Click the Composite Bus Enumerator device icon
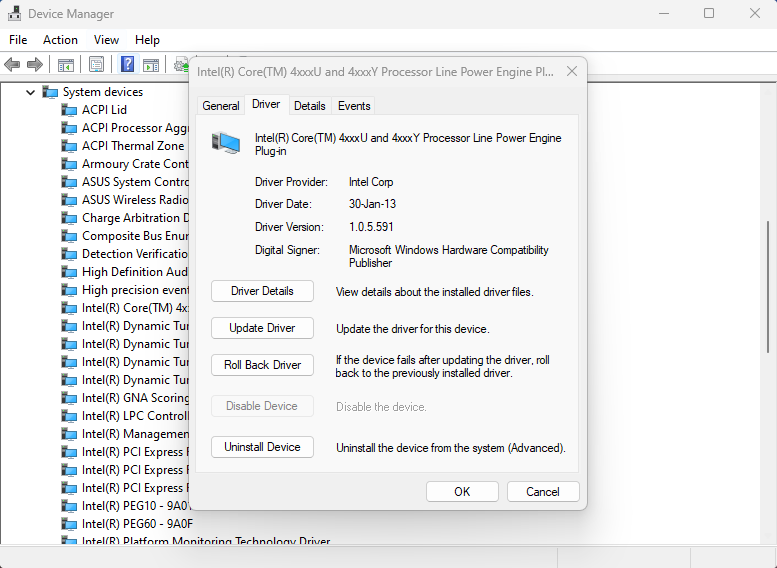The width and height of the screenshot is (777, 568). pos(69,236)
